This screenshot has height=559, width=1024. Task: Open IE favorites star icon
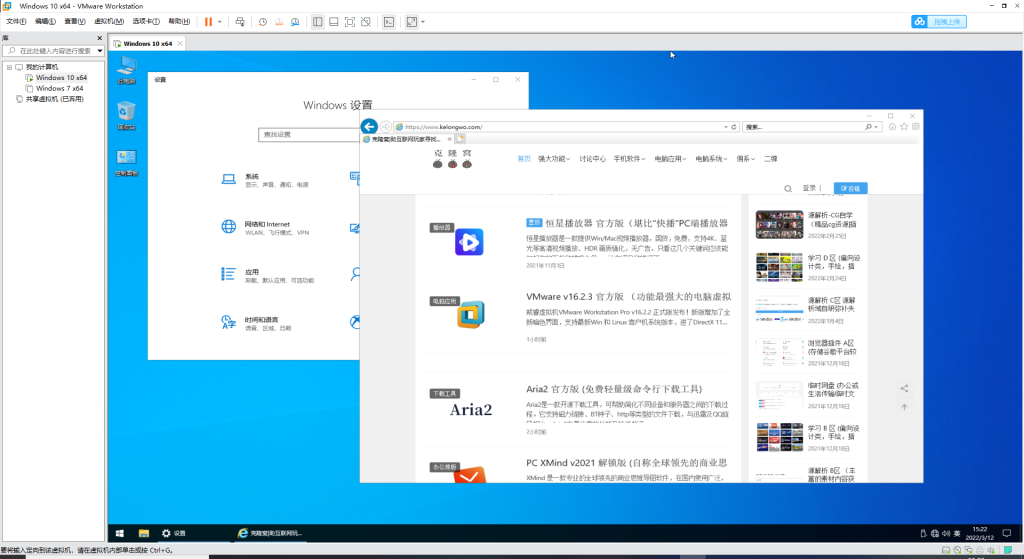coord(904,127)
